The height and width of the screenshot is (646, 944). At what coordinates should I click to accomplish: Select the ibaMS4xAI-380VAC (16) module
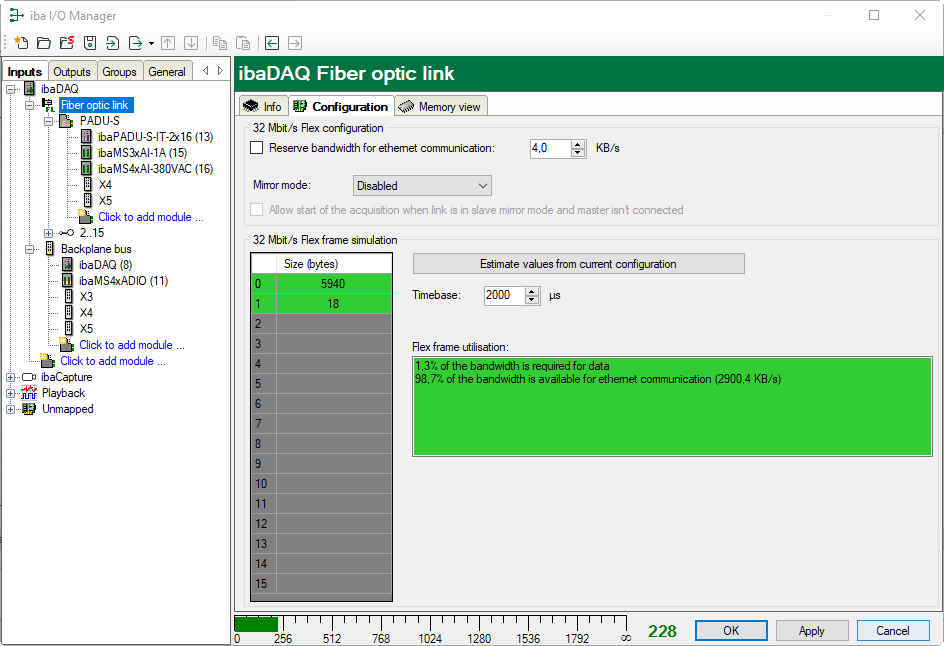coord(155,169)
